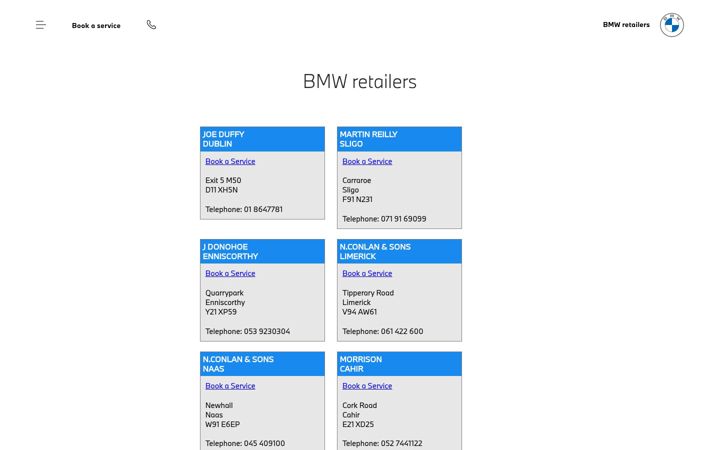720x450 pixels.
Task: Click the J DONOHOE ENNISCORTHY card header
Action: point(262,251)
